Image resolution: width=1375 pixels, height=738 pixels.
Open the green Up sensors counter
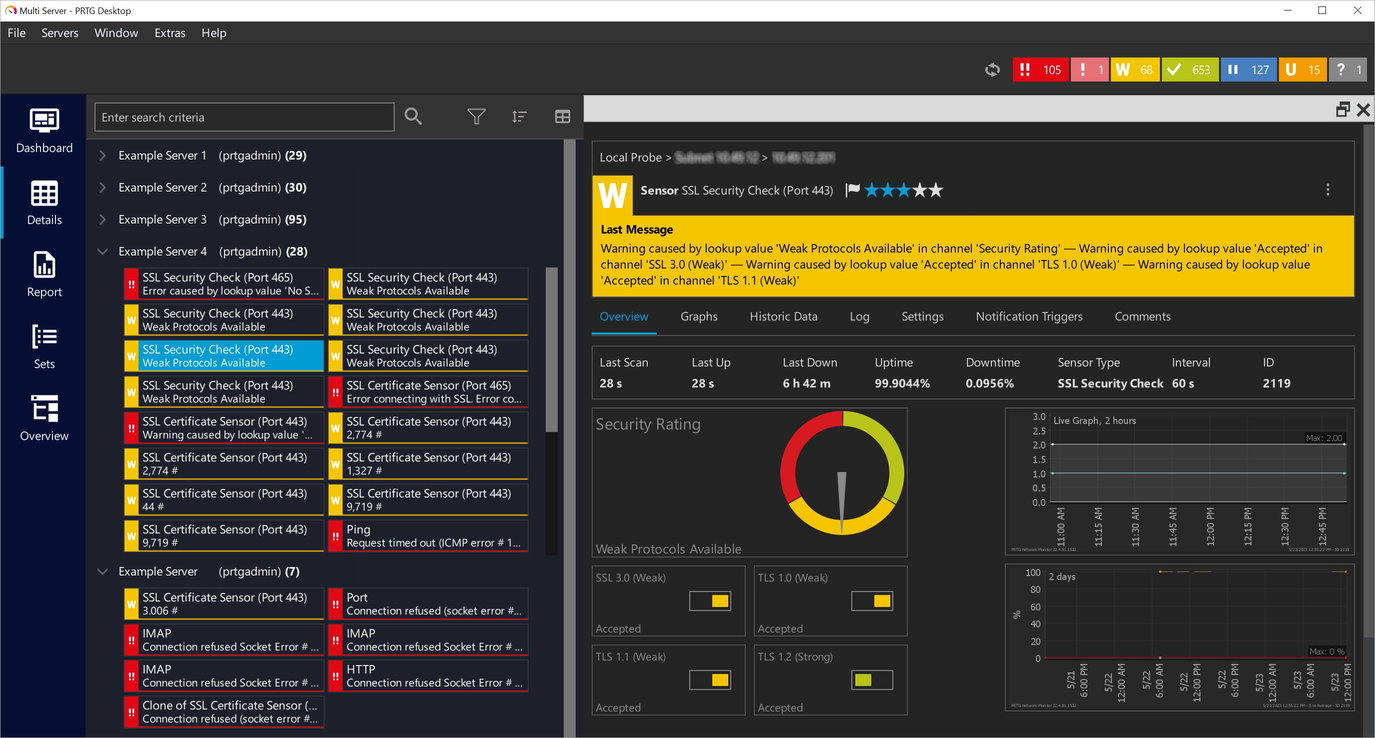[x=1189, y=69]
